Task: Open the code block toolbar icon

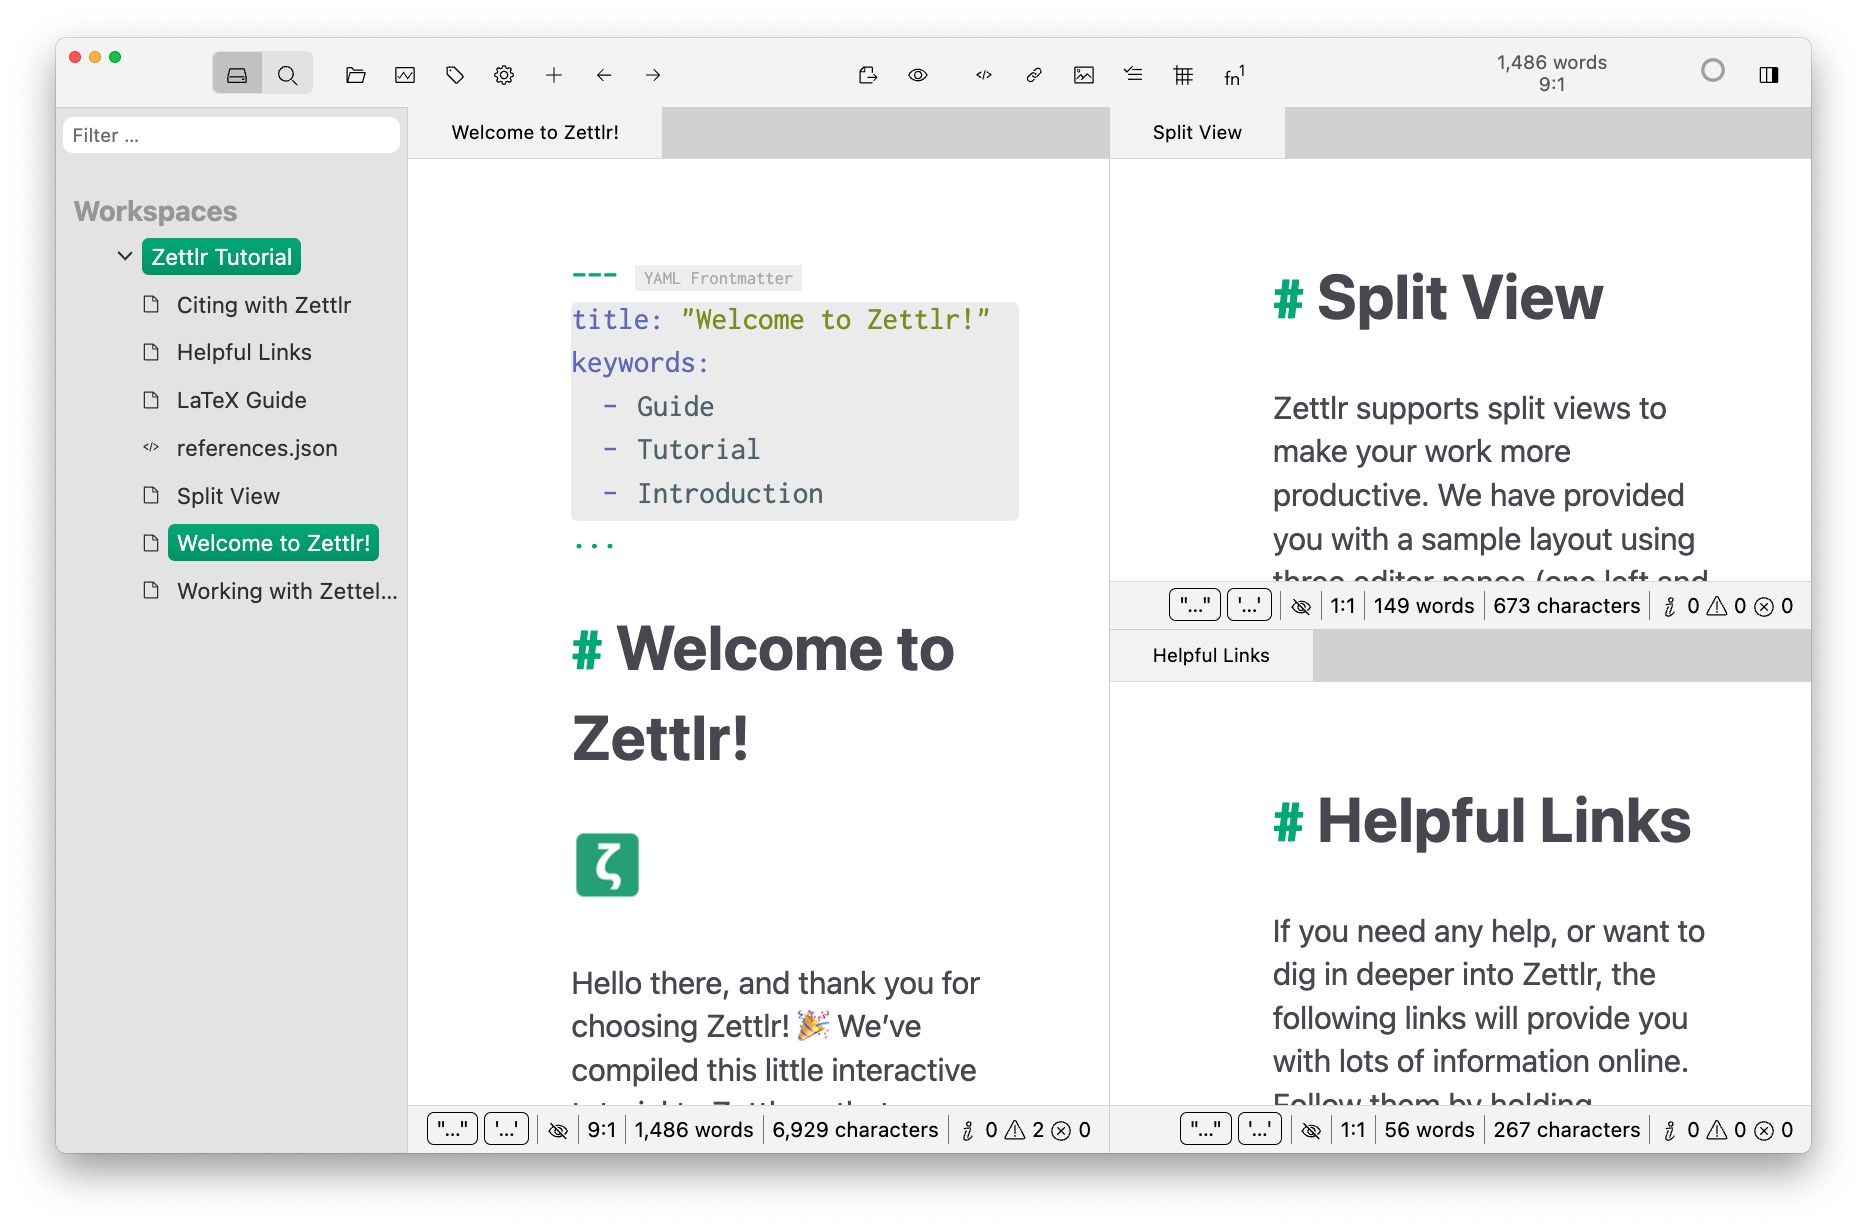Action: coord(983,74)
